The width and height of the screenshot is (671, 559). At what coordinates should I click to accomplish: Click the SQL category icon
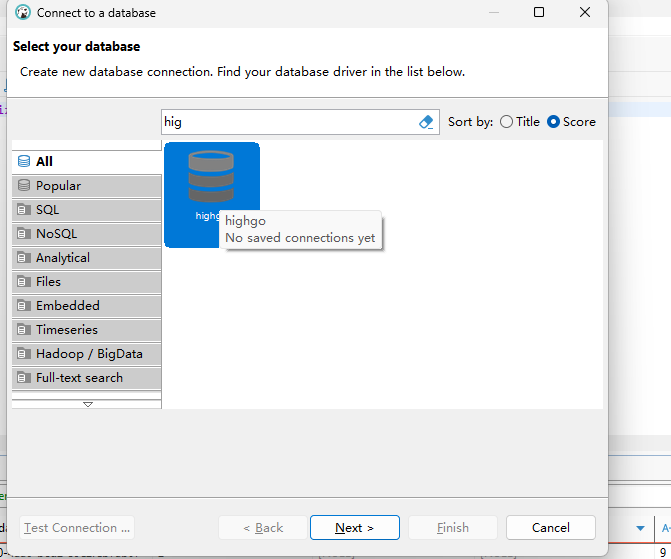click(x=24, y=210)
